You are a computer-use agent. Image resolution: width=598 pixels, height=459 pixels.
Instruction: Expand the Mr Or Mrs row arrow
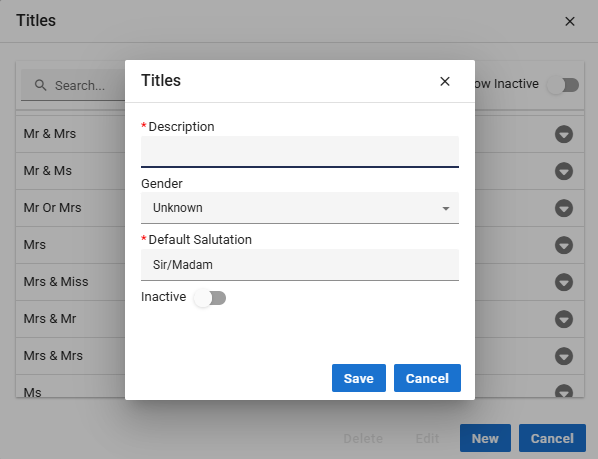(x=564, y=208)
